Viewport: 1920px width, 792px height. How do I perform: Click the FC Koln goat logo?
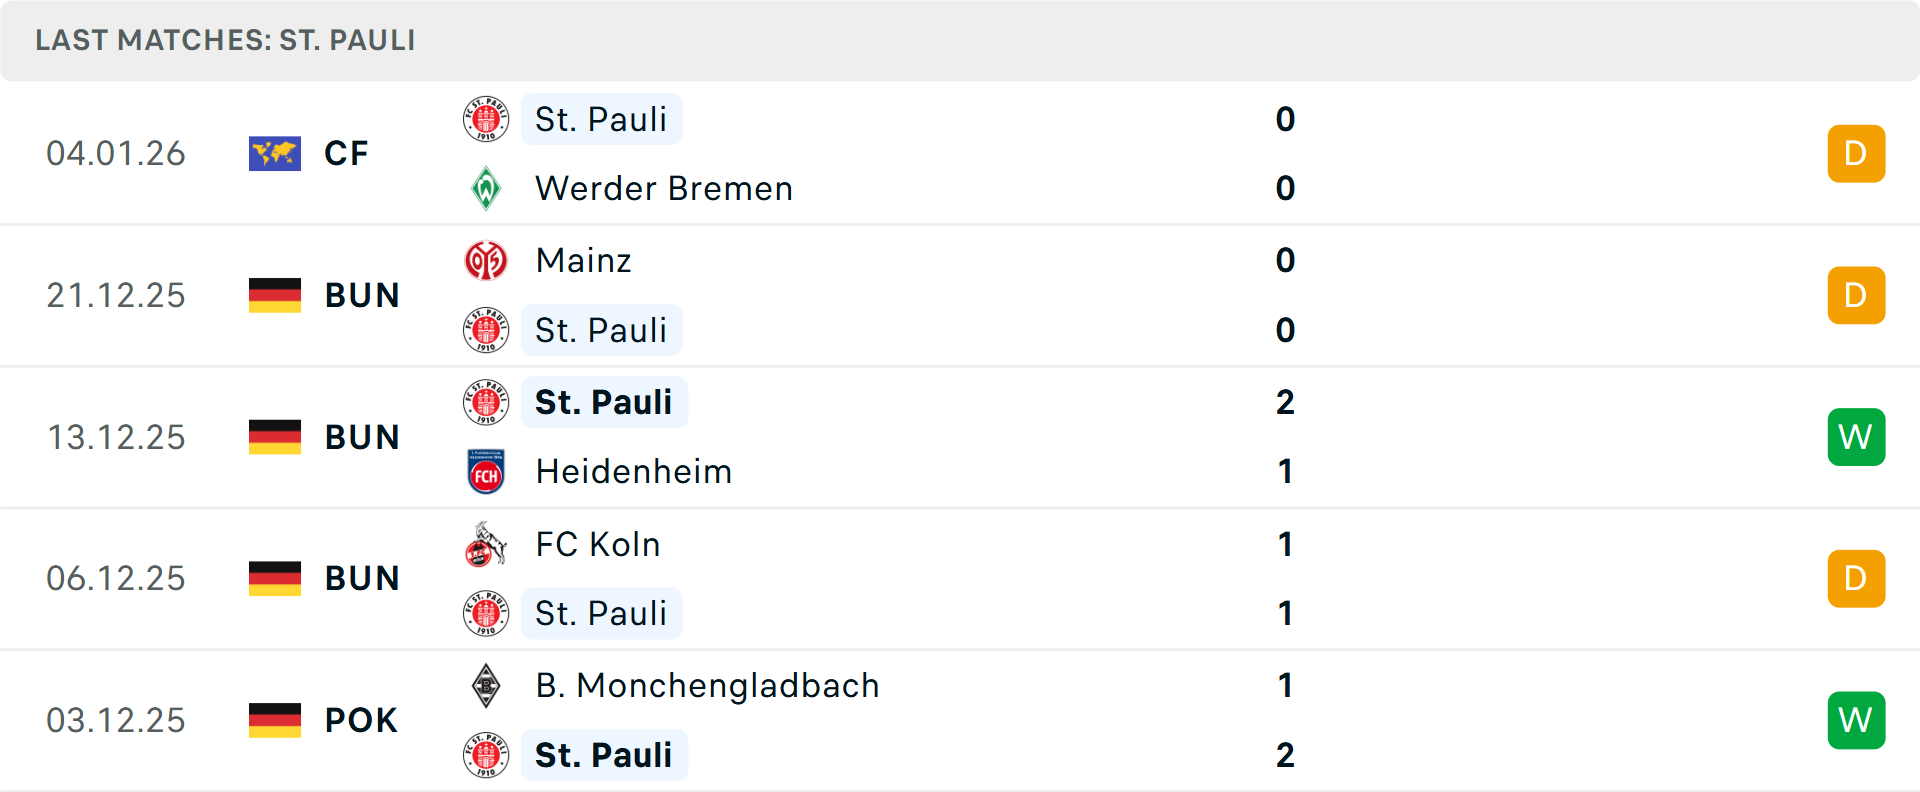coord(486,545)
